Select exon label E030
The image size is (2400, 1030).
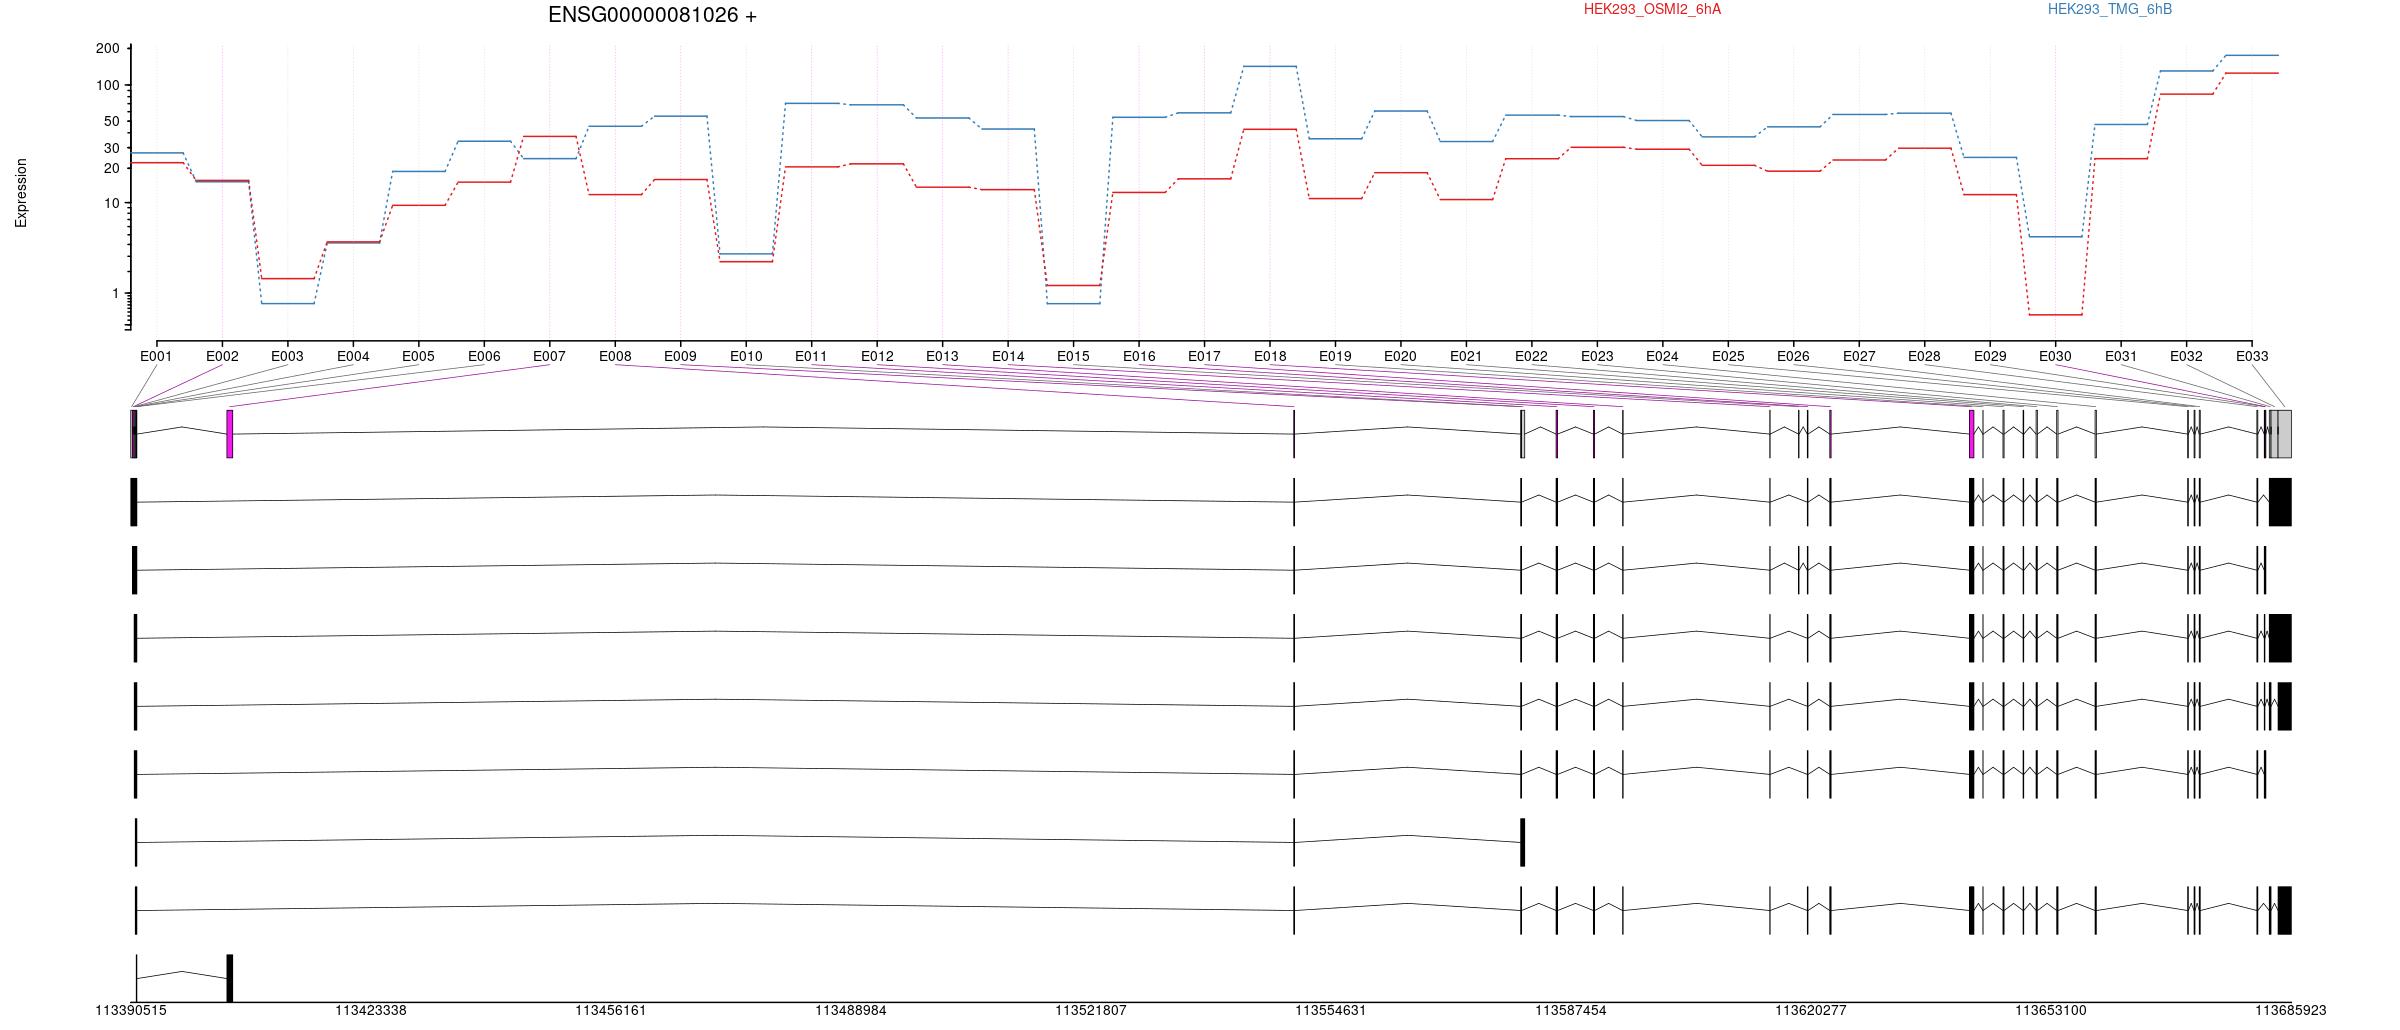click(2055, 356)
